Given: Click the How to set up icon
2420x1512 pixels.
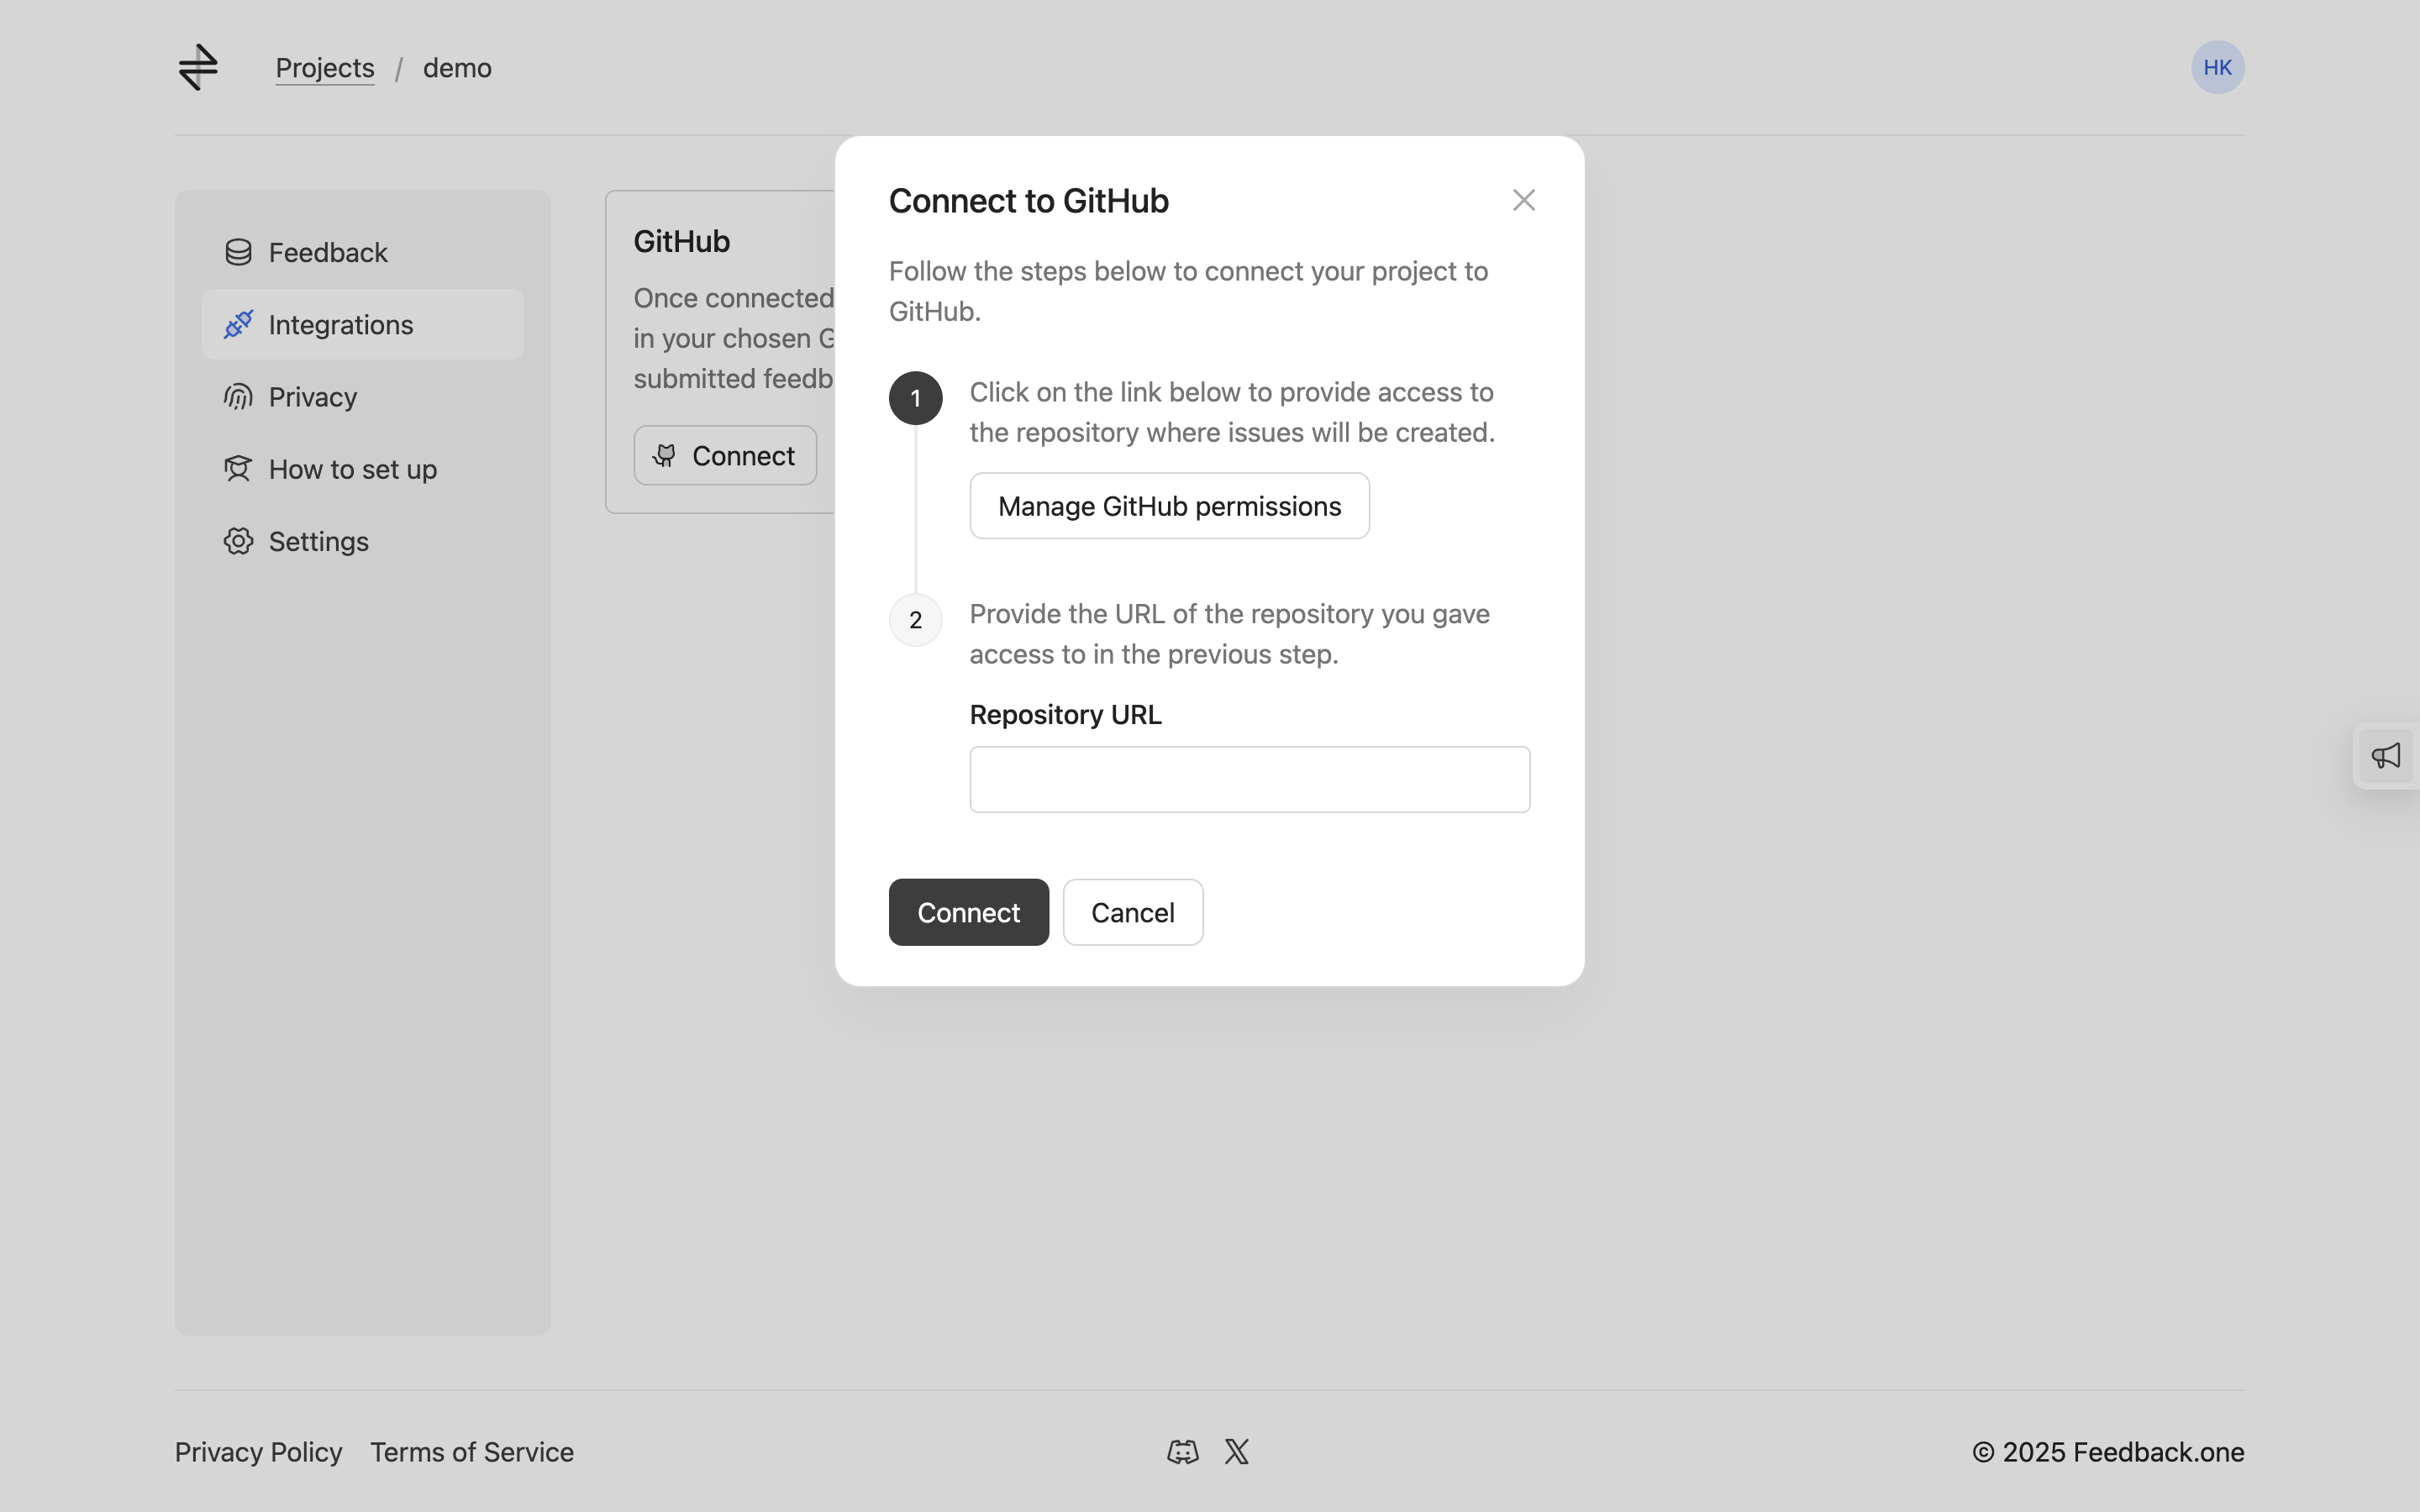Looking at the screenshot, I should coord(238,469).
